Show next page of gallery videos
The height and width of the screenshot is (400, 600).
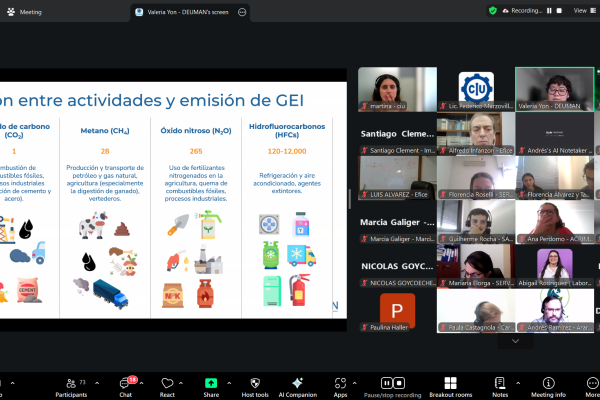point(515,341)
